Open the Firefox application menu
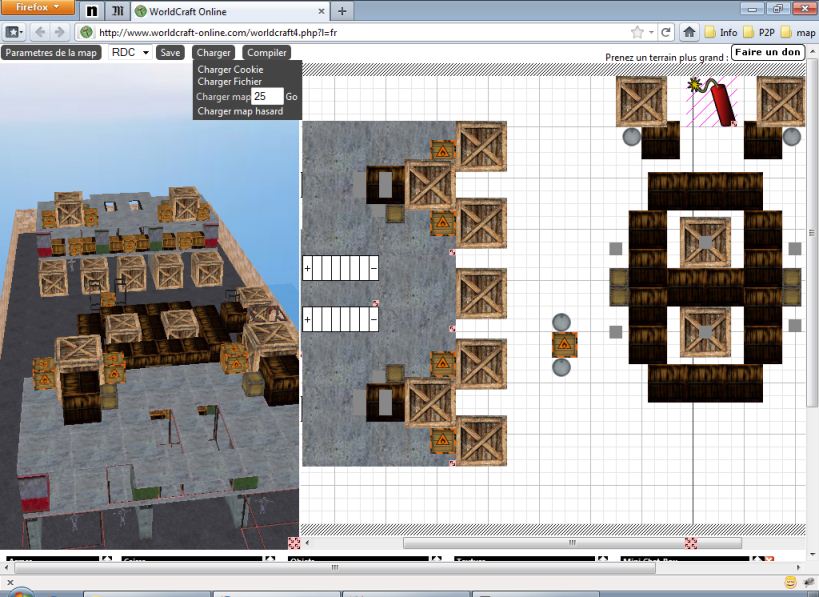 pos(37,7)
